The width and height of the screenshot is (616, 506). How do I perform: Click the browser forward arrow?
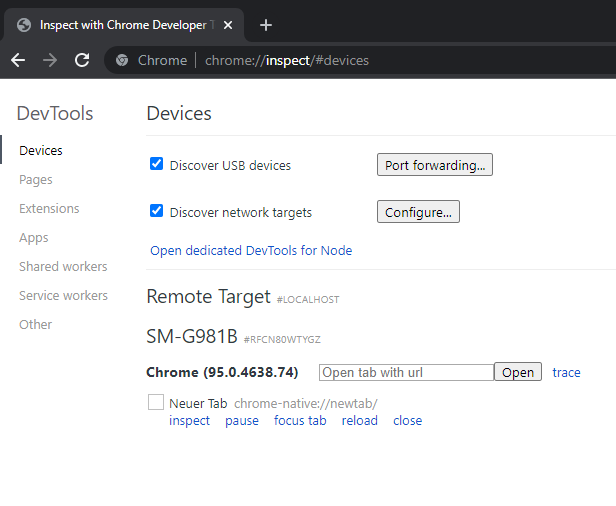[x=50, y=60]
